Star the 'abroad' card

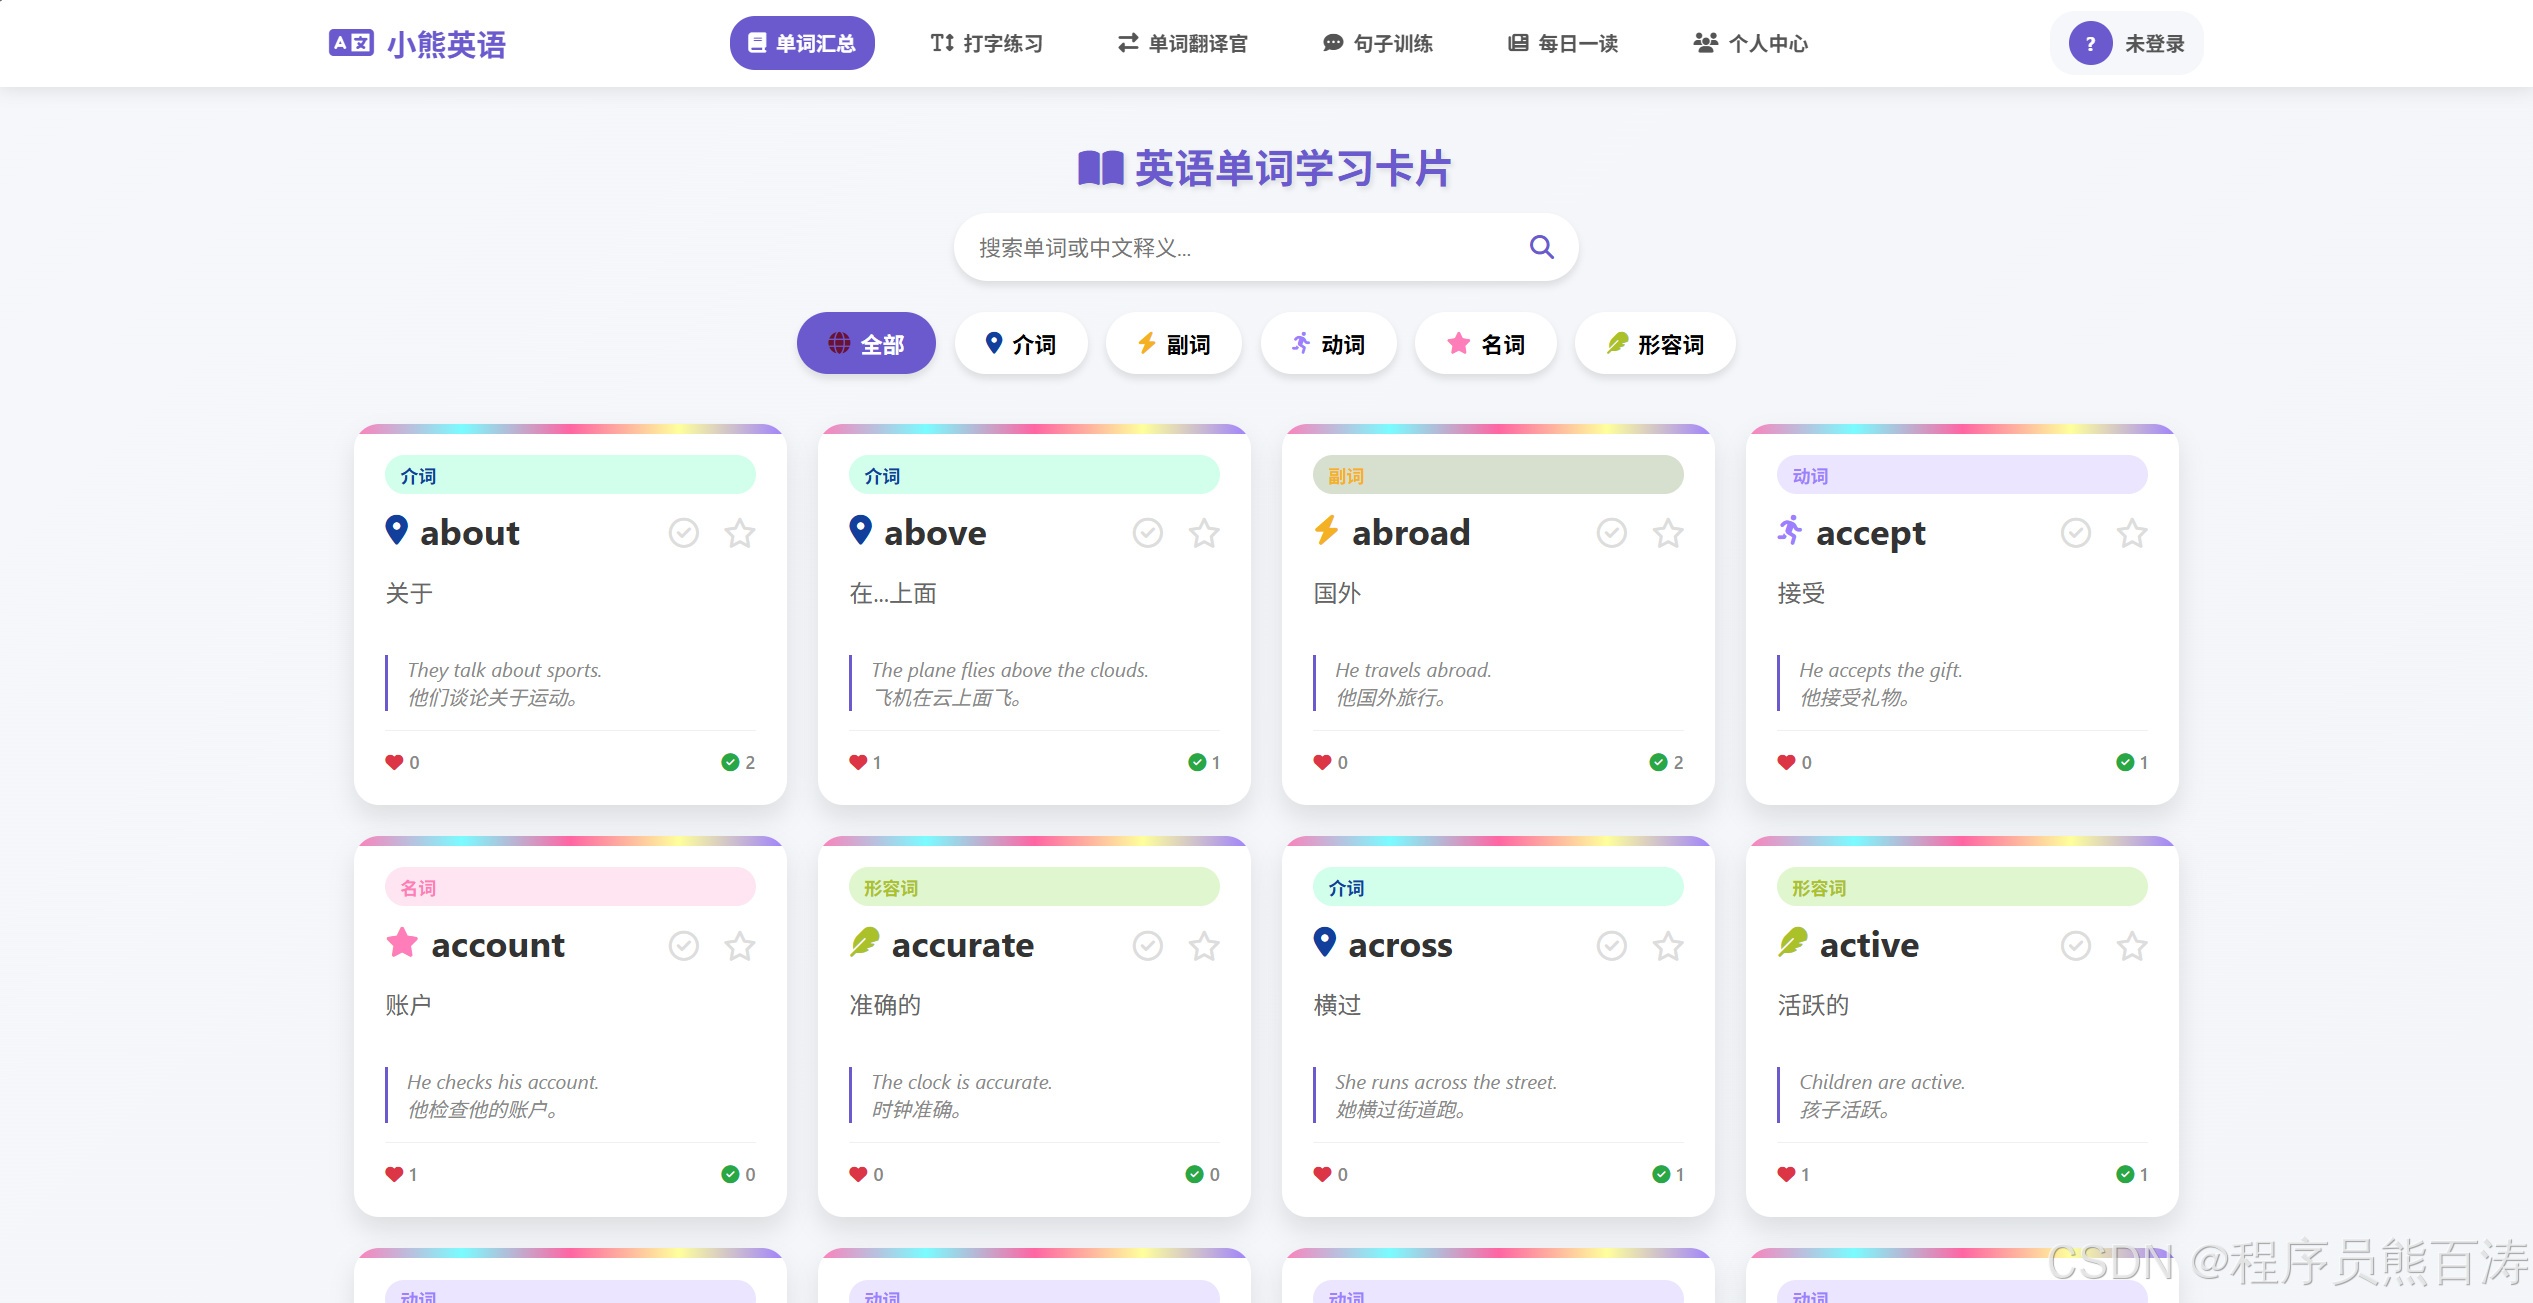point(1668,533)
